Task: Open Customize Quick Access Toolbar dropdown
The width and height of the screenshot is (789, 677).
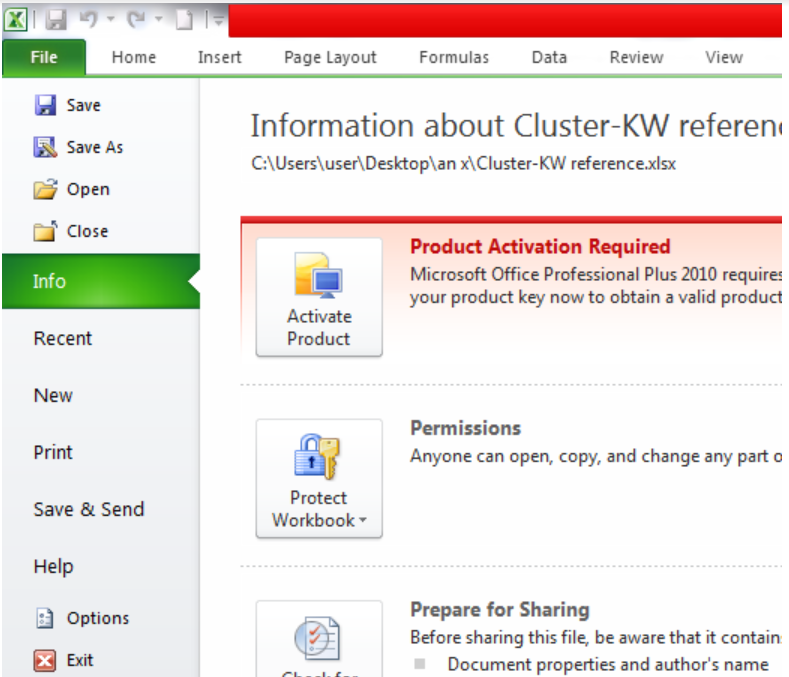Action: pos(219,21)
